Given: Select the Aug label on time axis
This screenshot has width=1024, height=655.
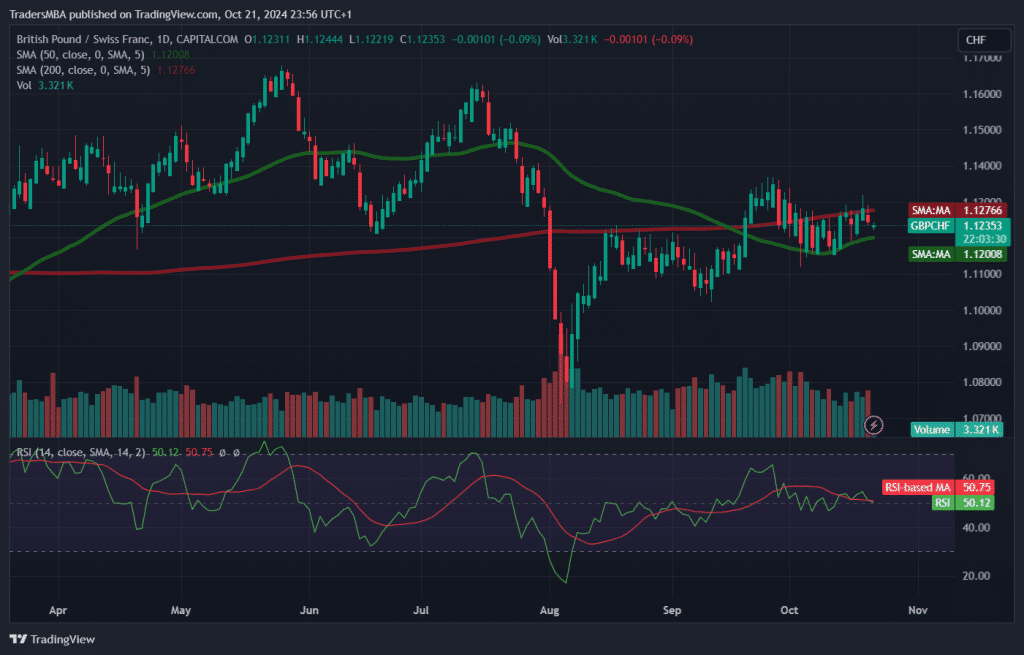Looking at the screenshot, I should (548, 608).
